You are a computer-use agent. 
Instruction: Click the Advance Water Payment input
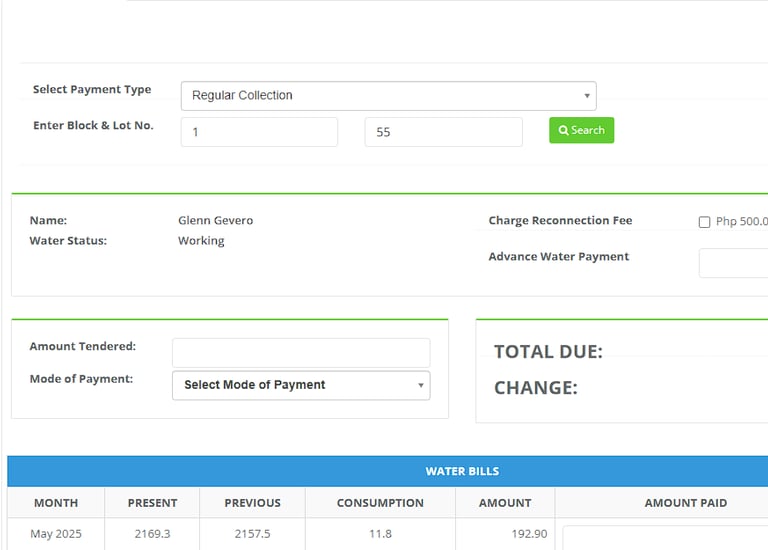point(733,263)
